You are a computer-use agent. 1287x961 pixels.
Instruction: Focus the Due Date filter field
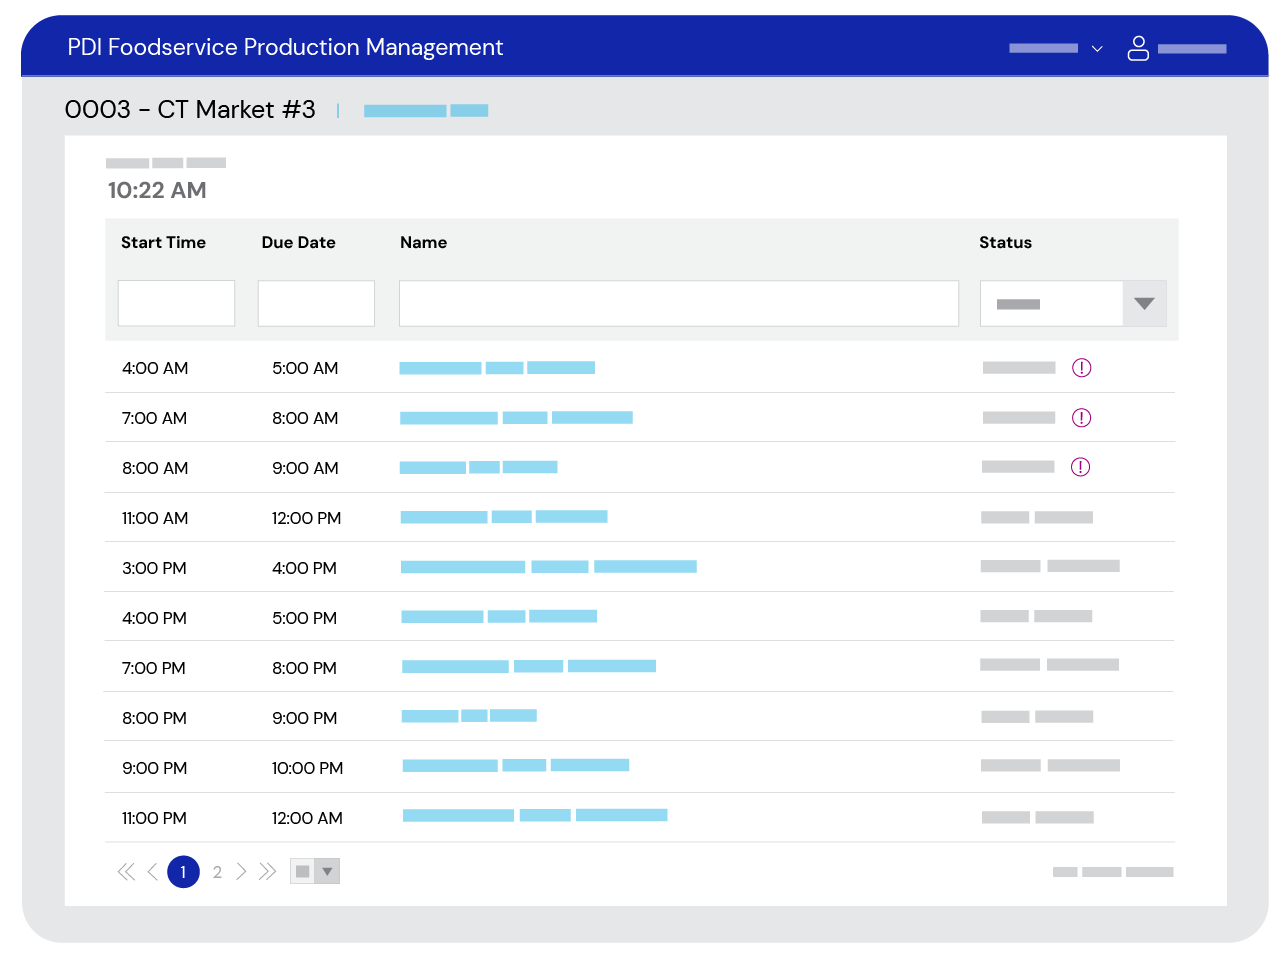(316, 303)
